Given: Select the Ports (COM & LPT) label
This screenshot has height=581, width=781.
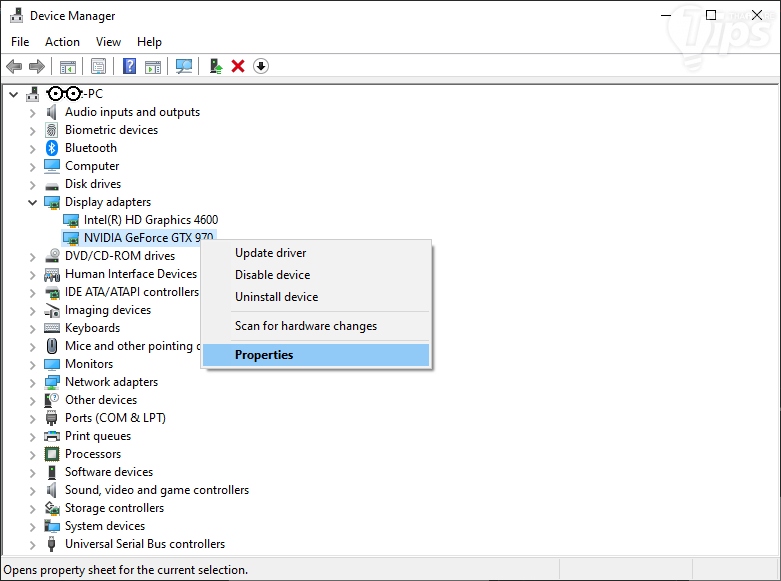Looking at the screenshot, I should point(116,418).
